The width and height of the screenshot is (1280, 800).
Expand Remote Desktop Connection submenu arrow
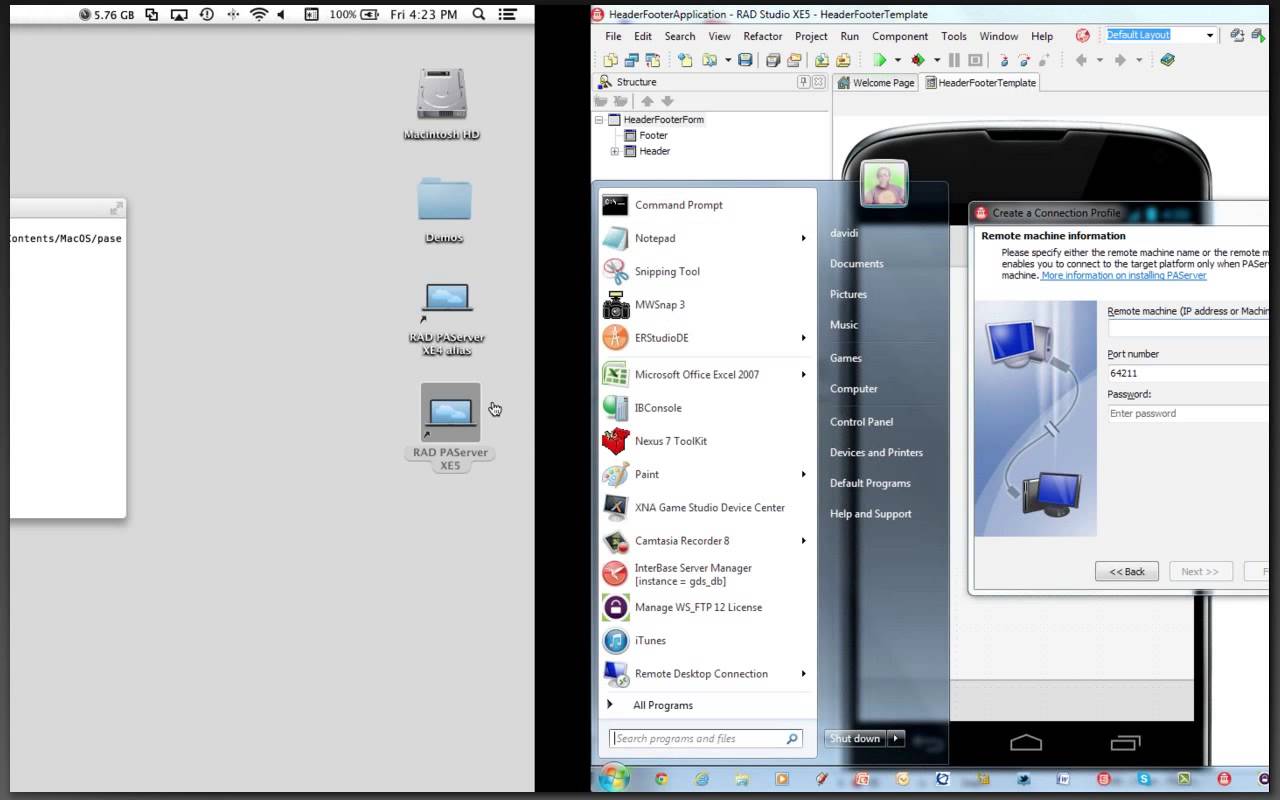(803, 674)
